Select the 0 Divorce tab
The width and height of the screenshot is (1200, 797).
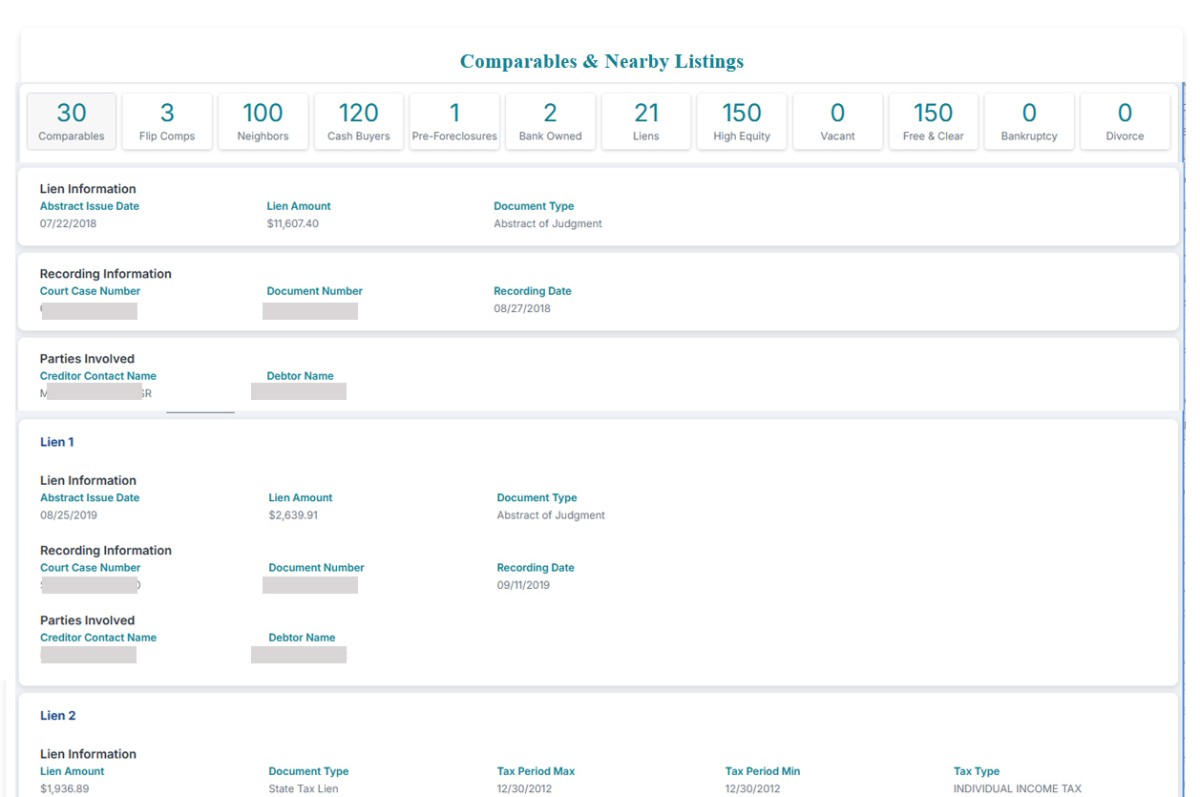point(1125,121)
